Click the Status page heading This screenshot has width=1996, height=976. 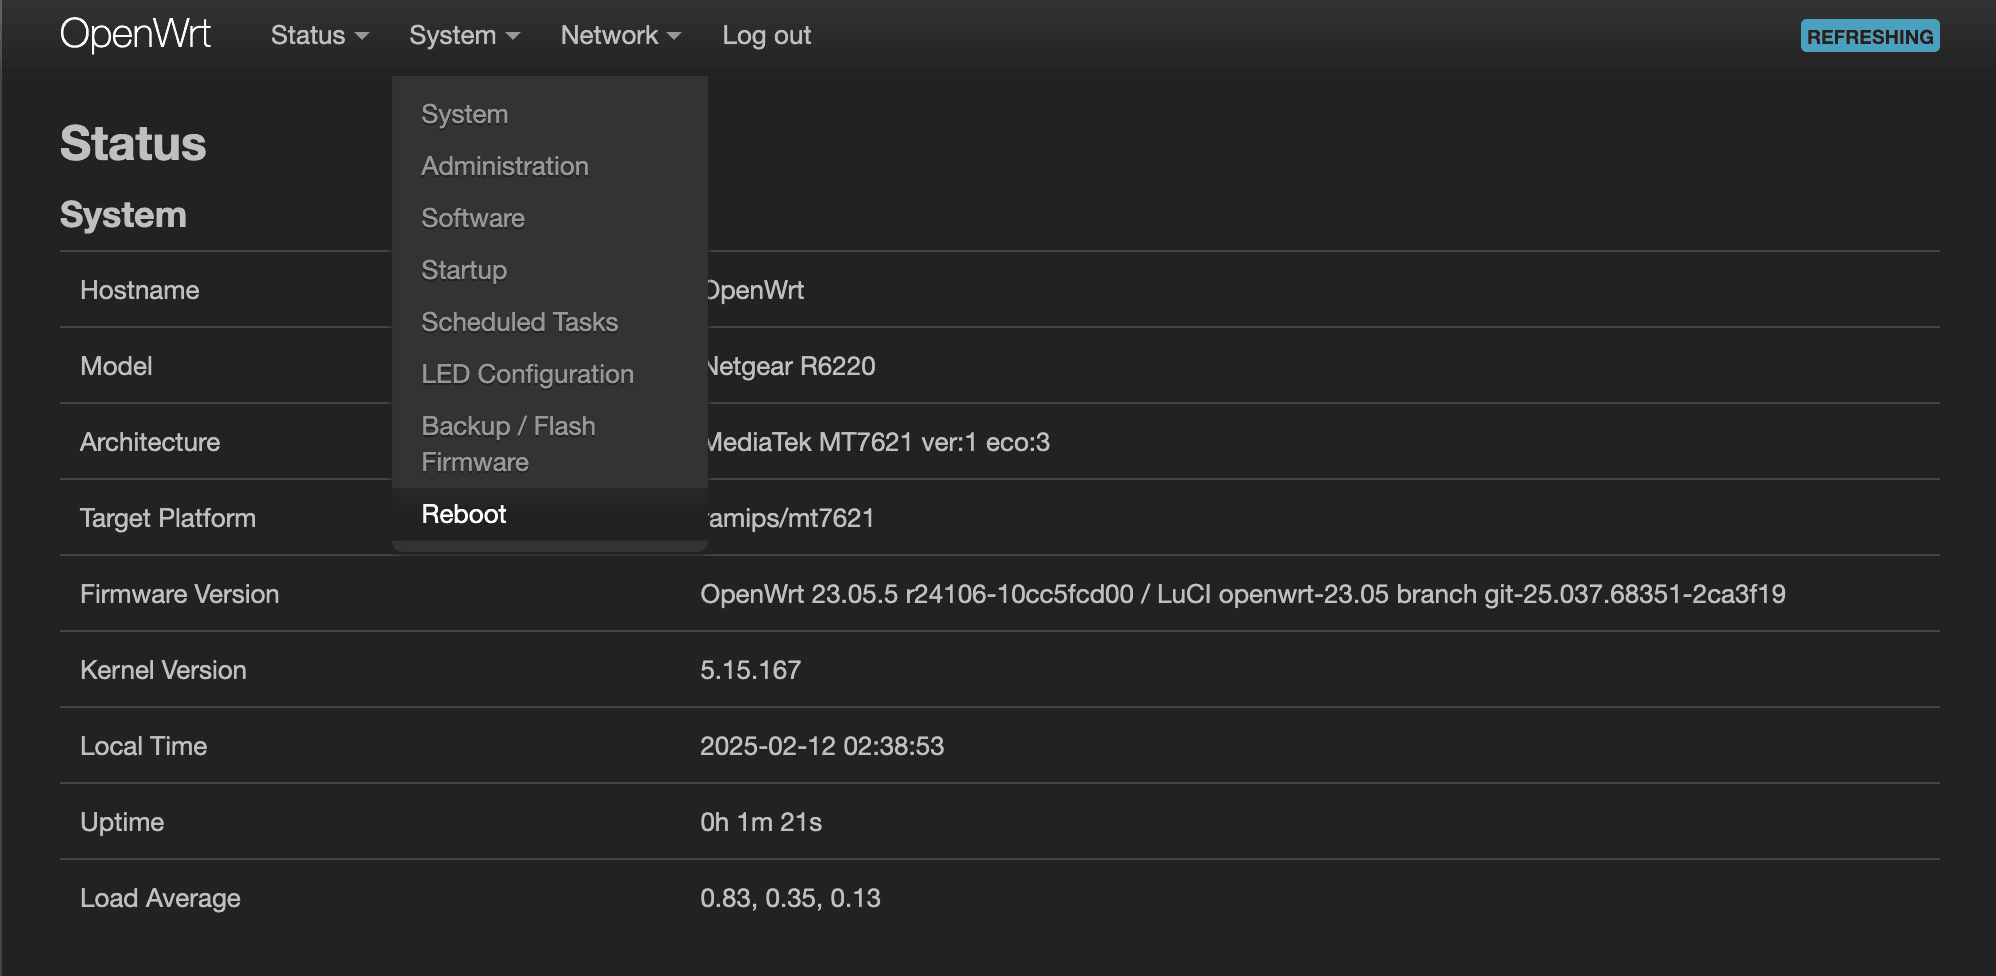click(x=133, y=143)
